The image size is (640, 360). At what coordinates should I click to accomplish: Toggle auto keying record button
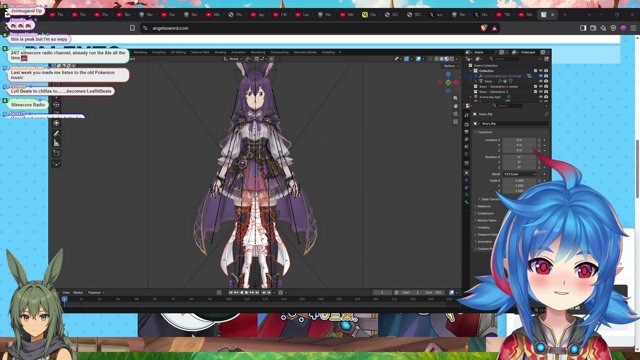pos(220,293)
